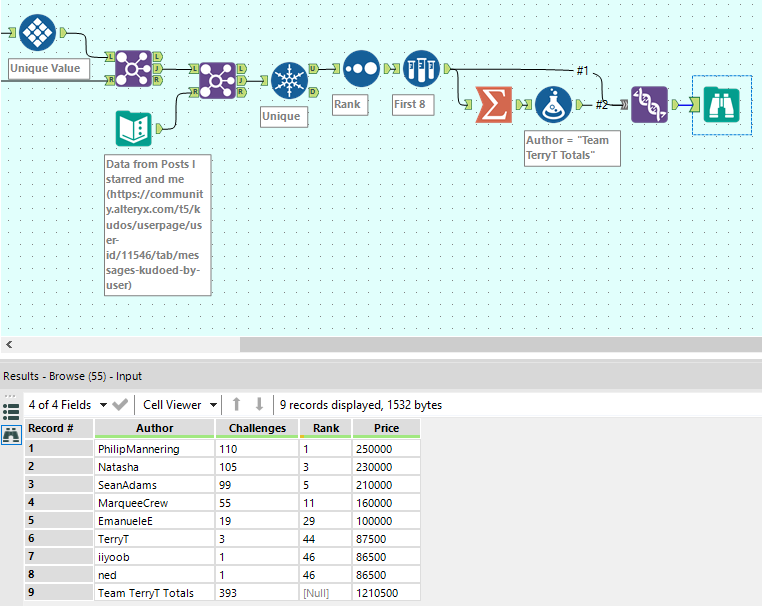This screenshot has height=606, width=762.
Task: Click the #1 connection label
Action: [583, 71]
